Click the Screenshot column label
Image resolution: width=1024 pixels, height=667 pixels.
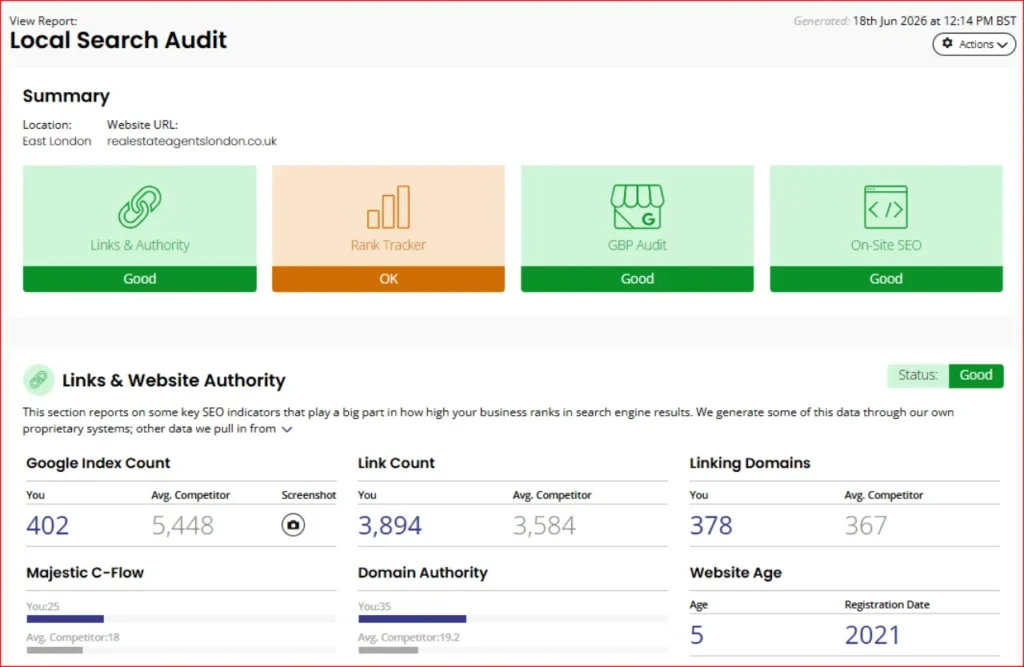(309, 495)
